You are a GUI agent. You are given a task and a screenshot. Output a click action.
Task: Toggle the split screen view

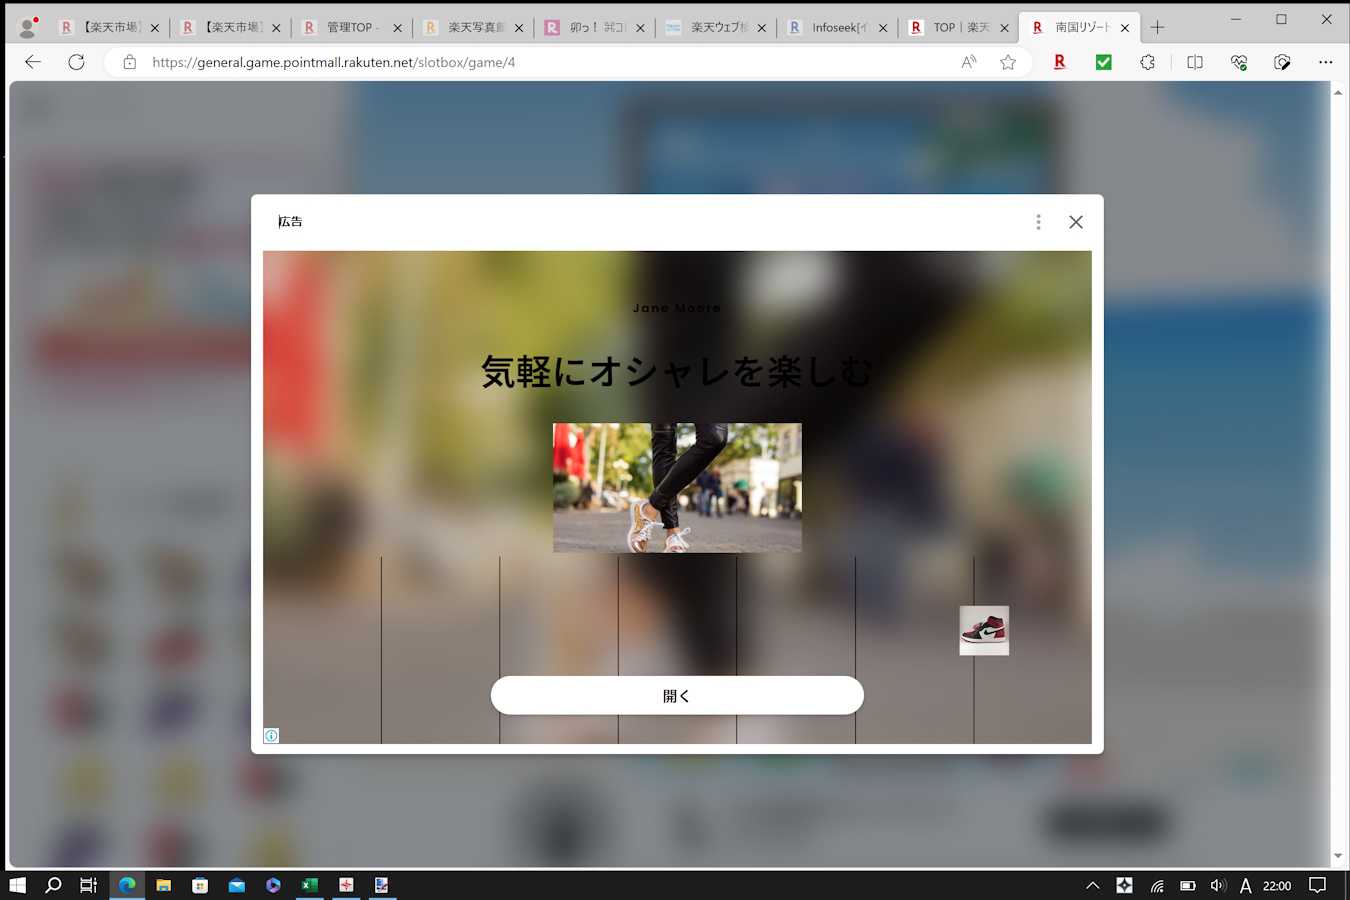[1194, 62]
